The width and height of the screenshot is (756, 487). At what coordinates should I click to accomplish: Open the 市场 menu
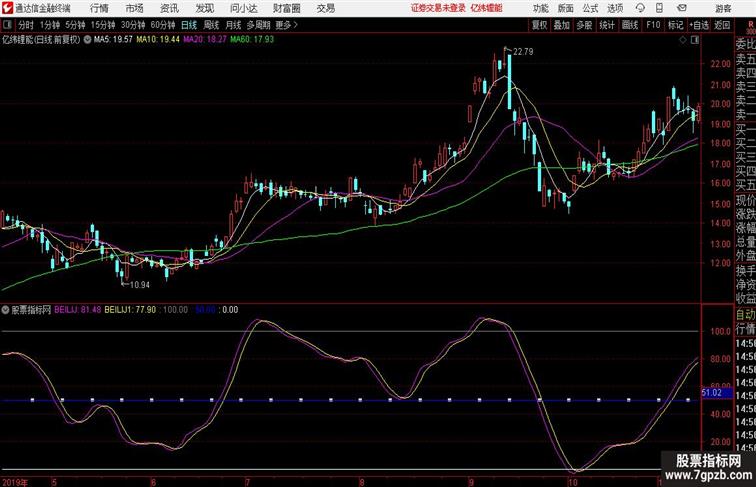click(135, 8)
